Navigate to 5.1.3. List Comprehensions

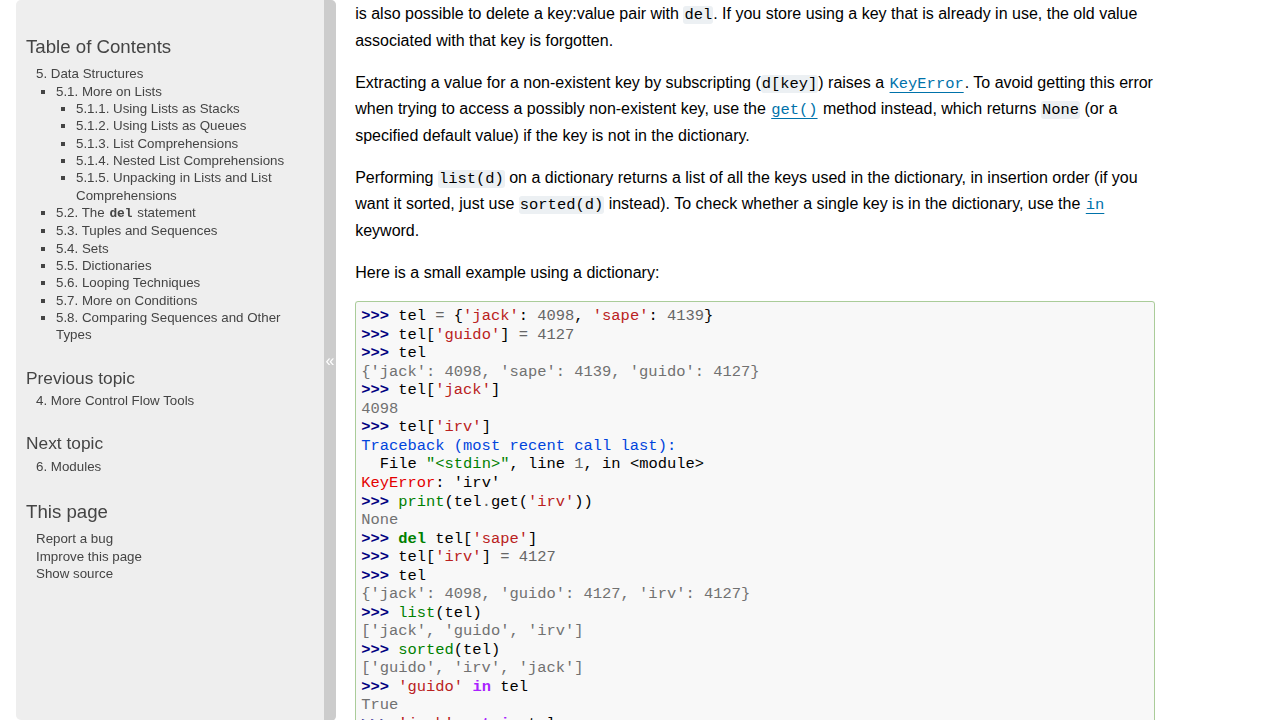[157, 144]
